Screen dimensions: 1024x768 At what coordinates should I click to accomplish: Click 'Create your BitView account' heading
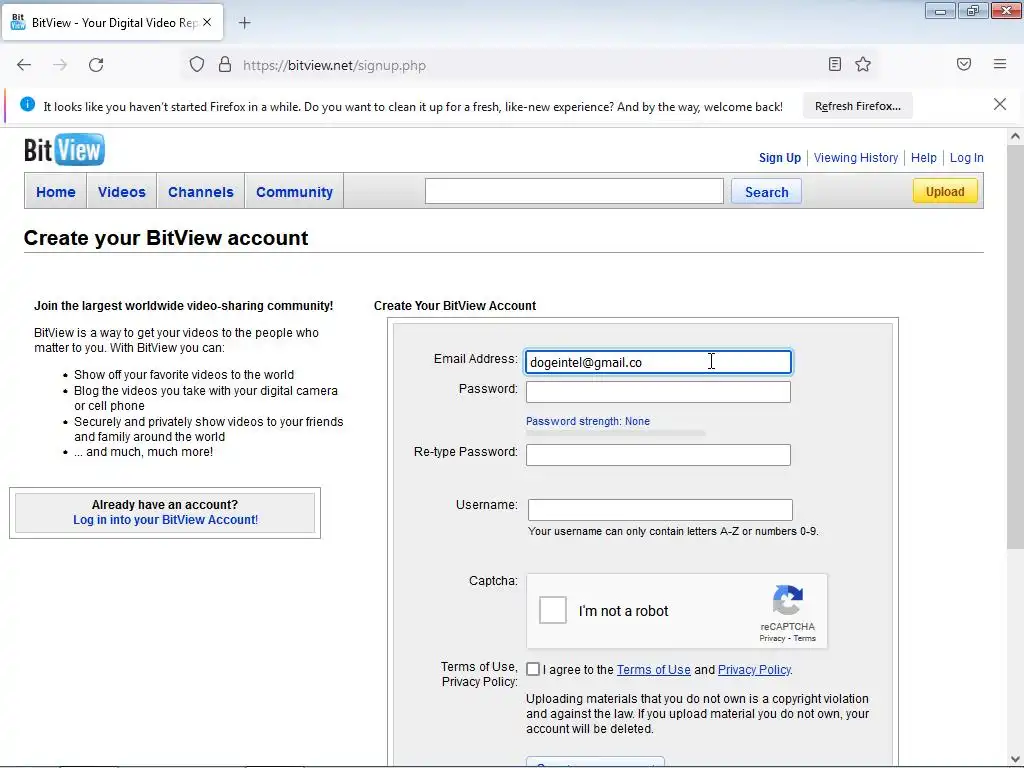click(x=166, y=238)
